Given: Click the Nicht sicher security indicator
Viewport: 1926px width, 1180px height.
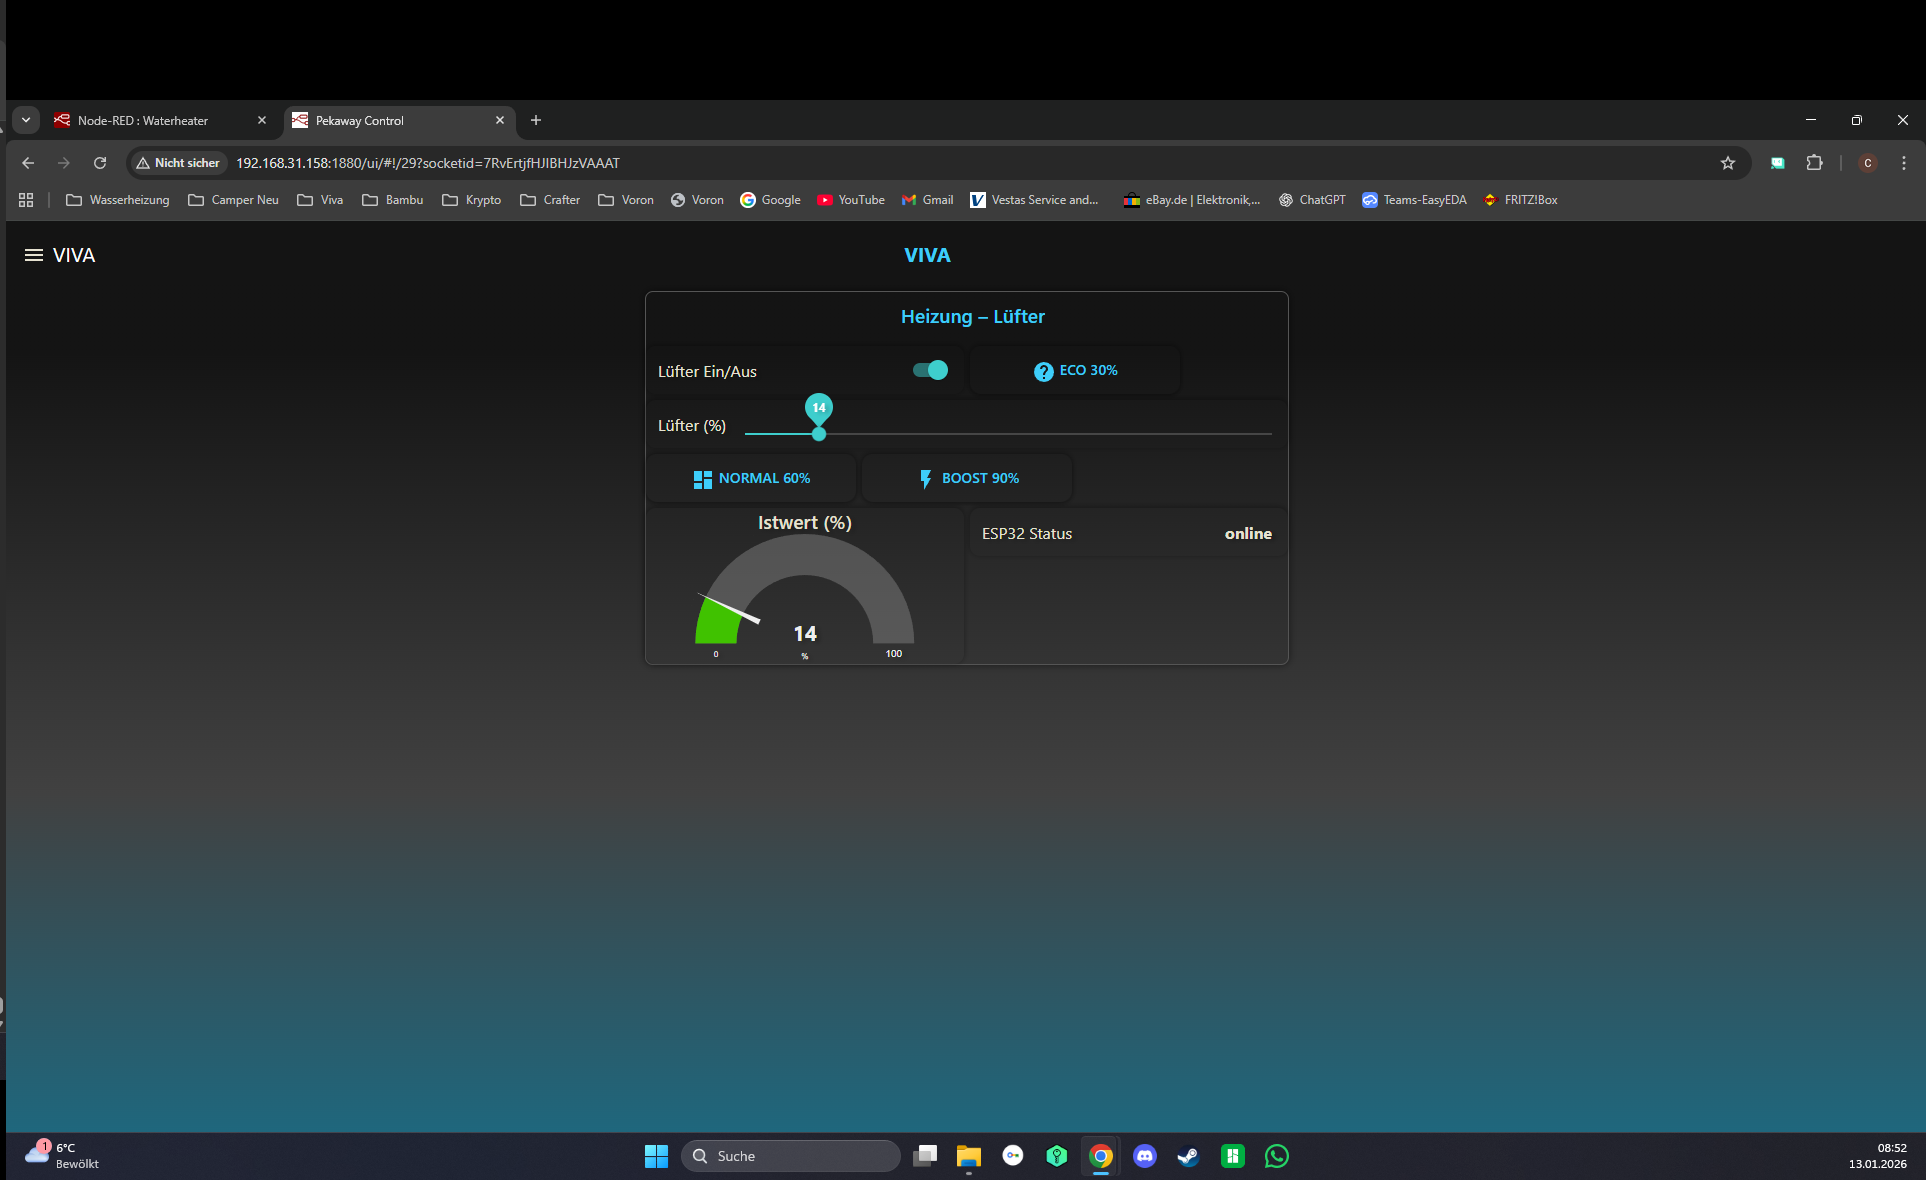Looking at the screenshot, I should point(178,163).
